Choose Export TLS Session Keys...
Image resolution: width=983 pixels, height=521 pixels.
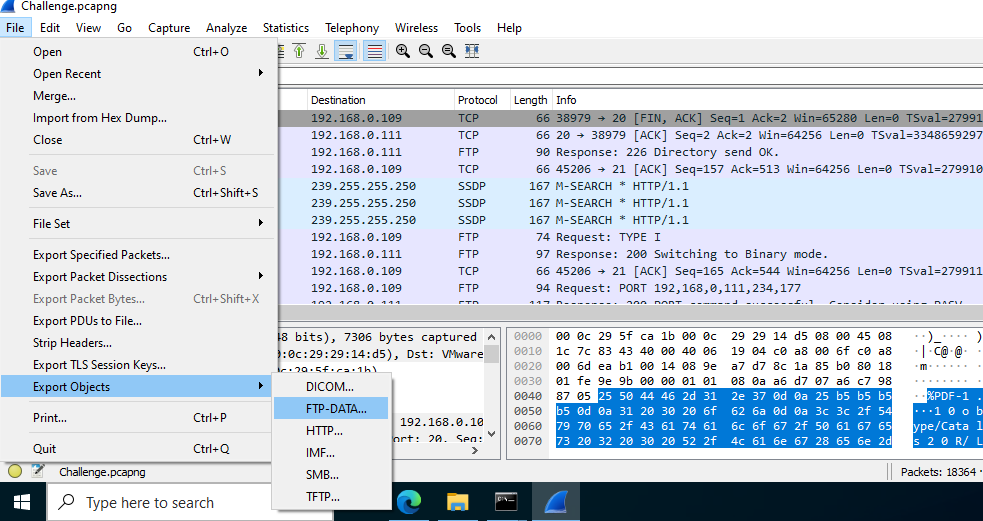pyautogui.click(x=138, y=364)
